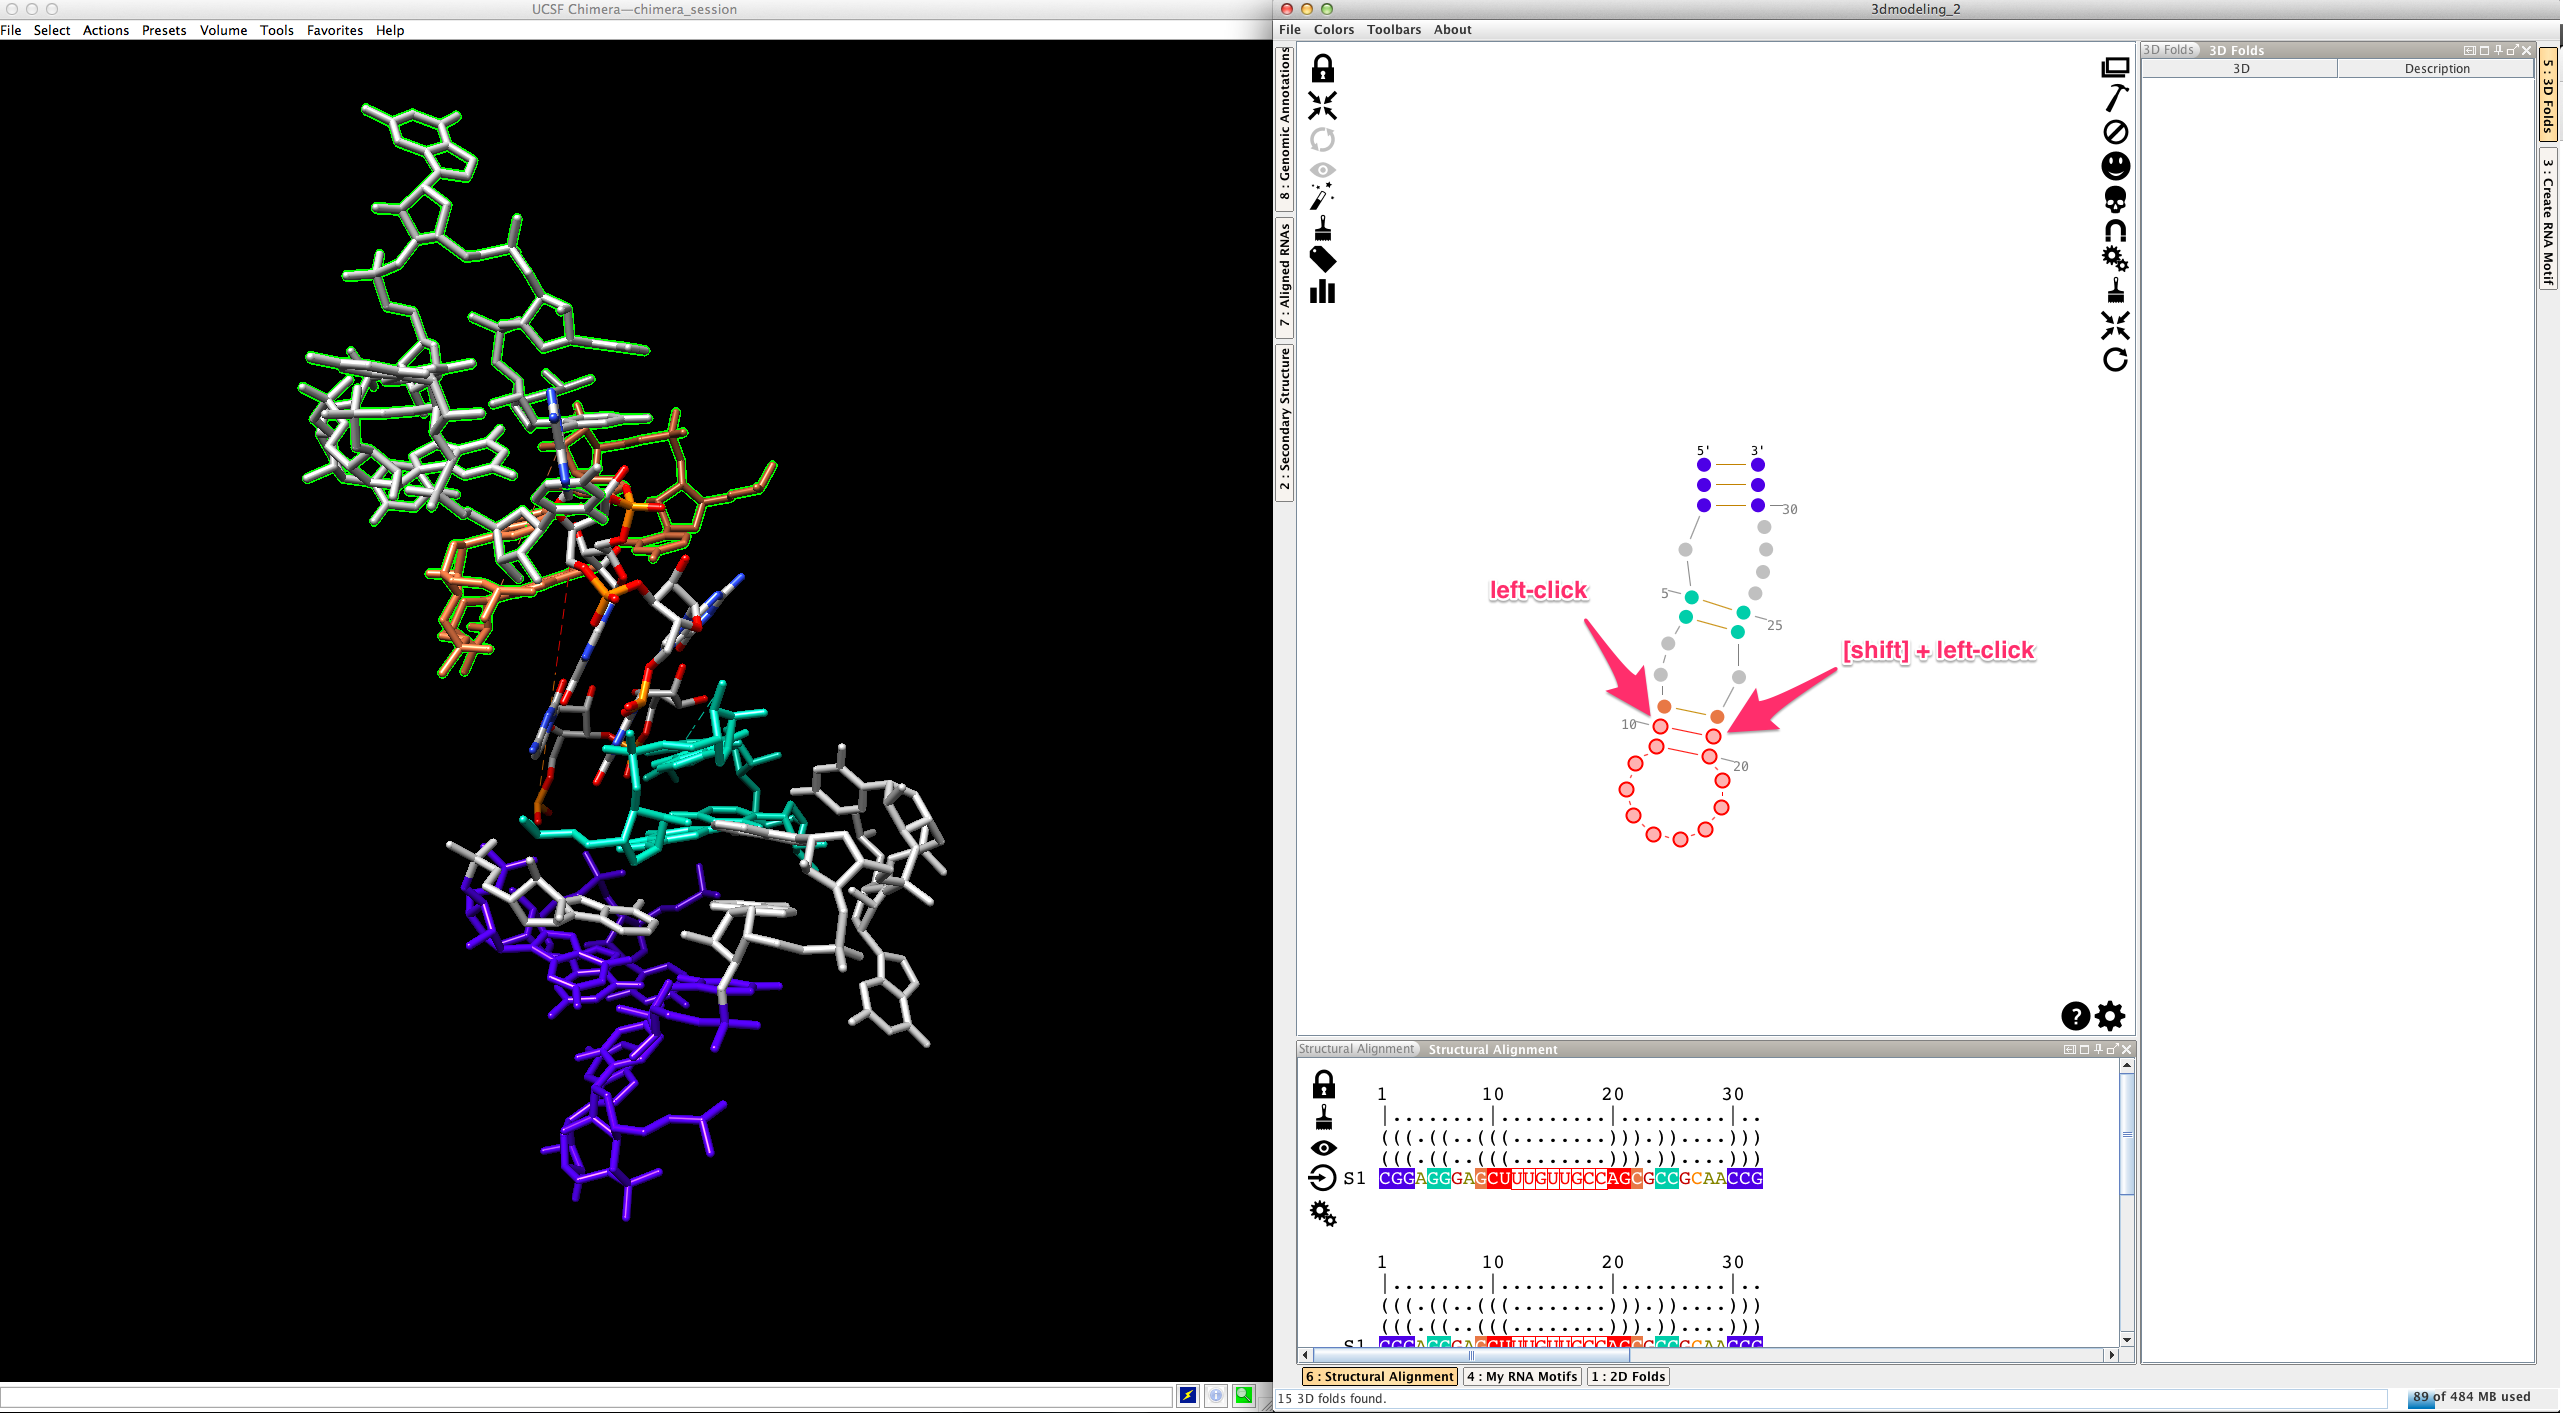Open the gear settings icon beside help
Image resolution: width=2563 pixels, height=1413 pixels.
pos(2110,1016)
